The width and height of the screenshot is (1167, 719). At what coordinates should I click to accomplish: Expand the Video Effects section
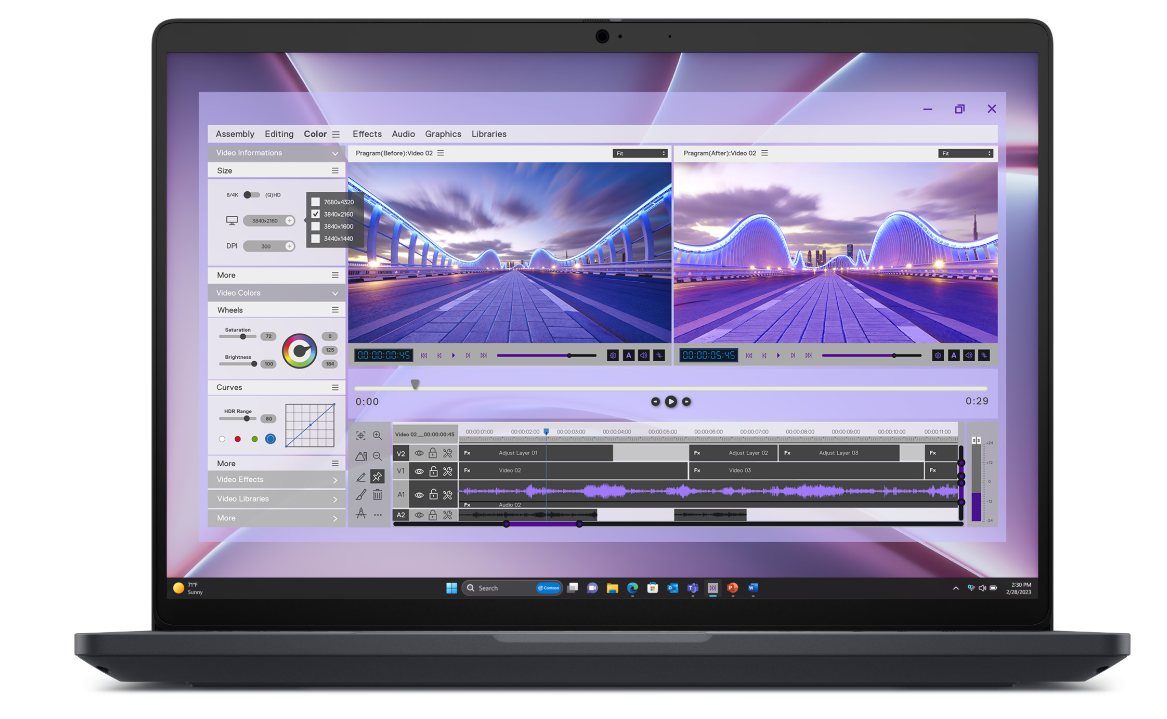point(277,480)
